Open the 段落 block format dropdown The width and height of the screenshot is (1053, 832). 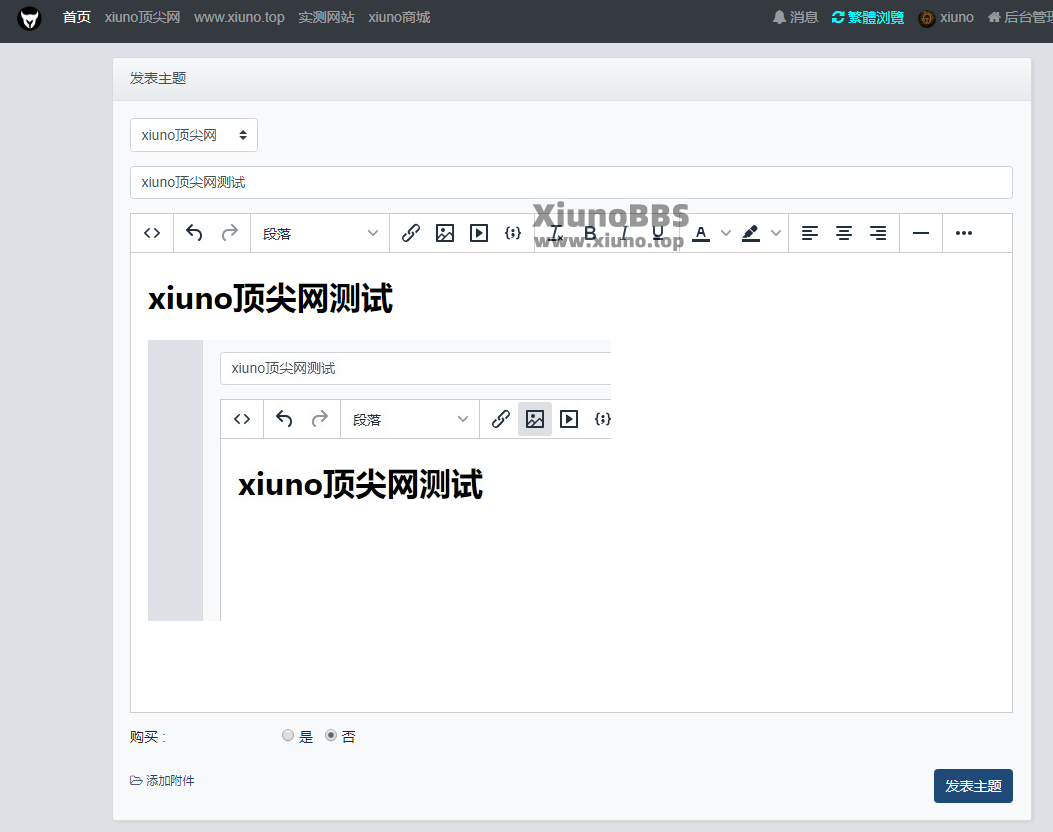coord(320,233)
